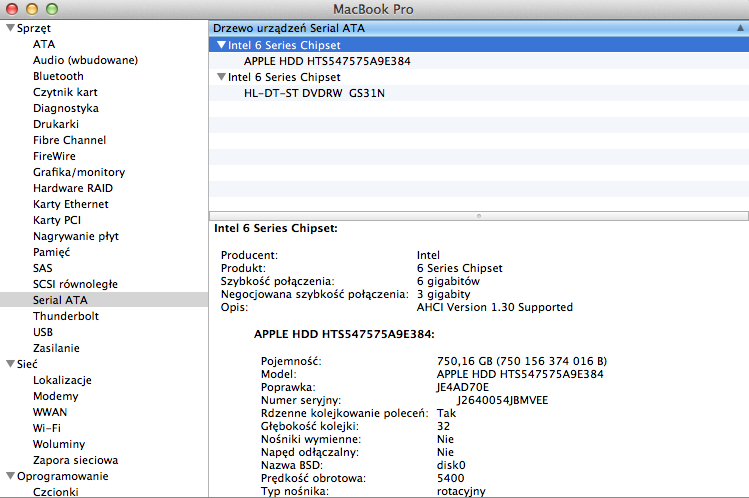Select ATA in the sidebar

click(44, 44)
